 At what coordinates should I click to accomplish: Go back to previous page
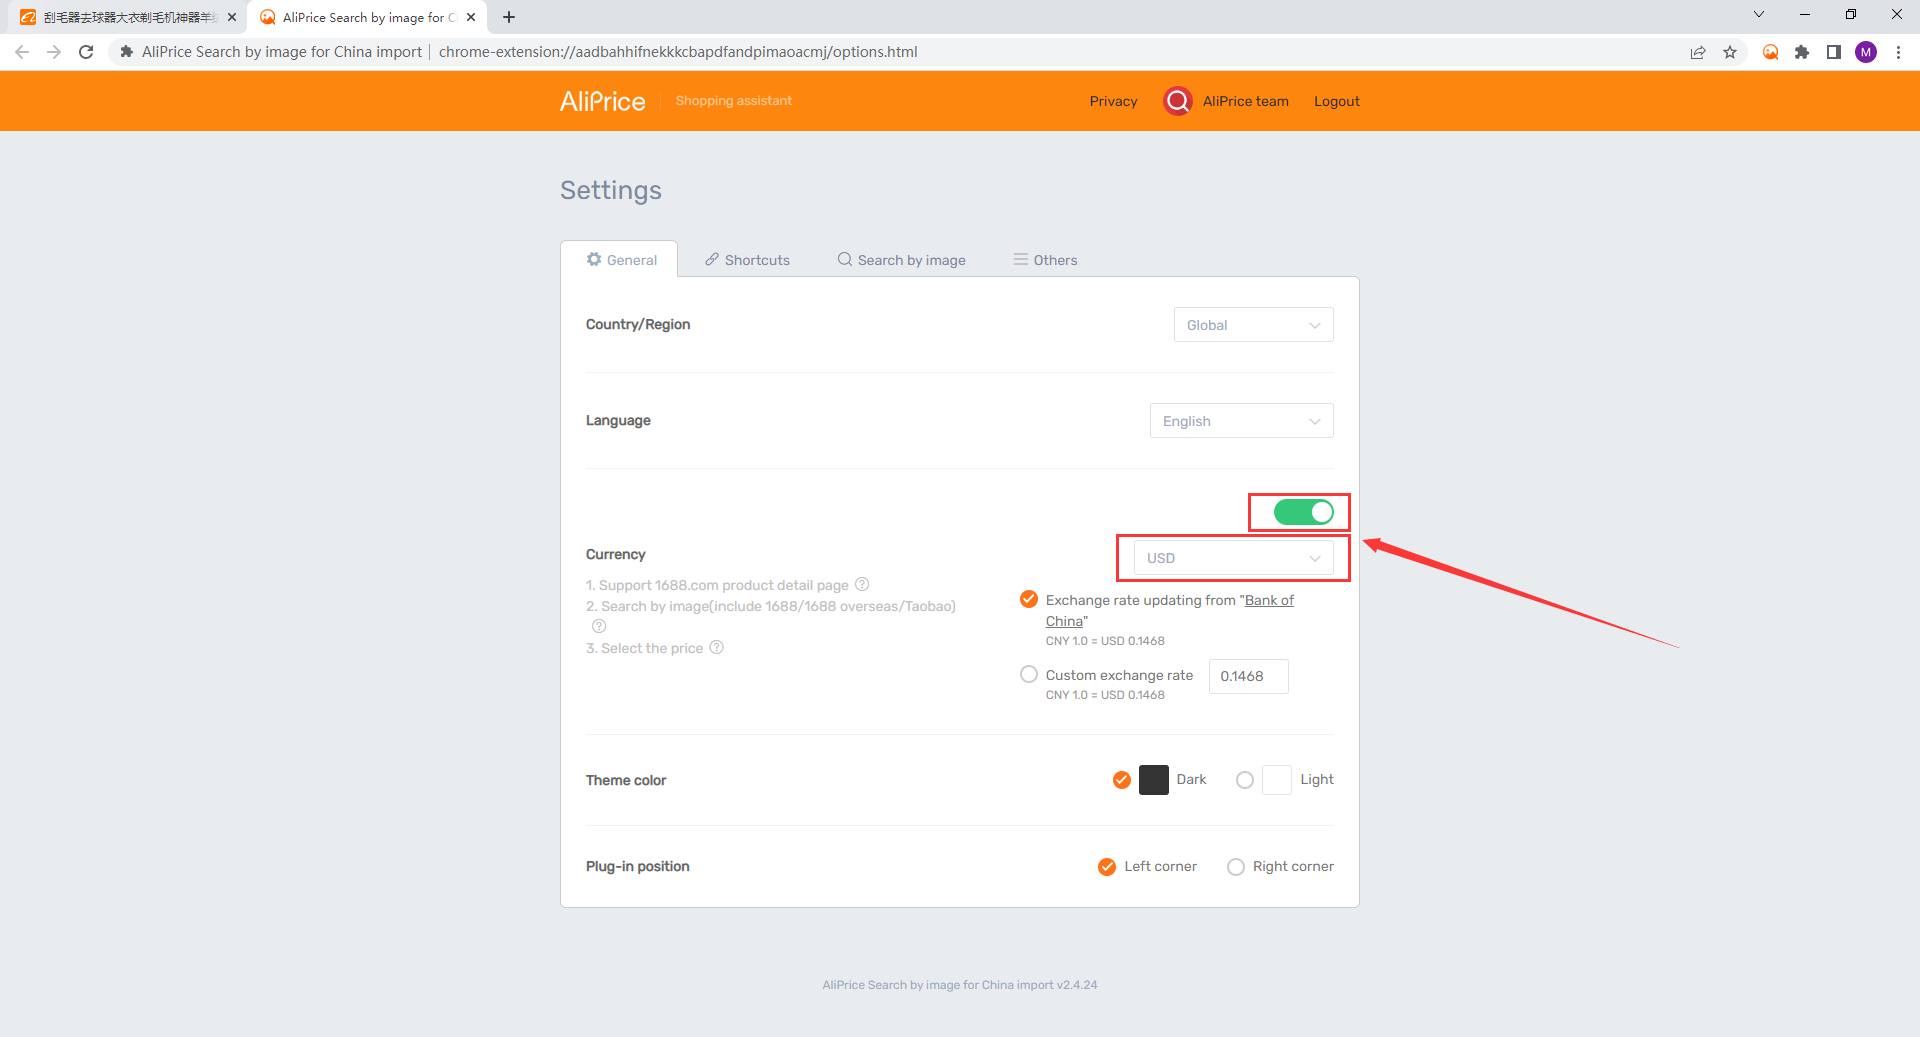pos(22,52)
